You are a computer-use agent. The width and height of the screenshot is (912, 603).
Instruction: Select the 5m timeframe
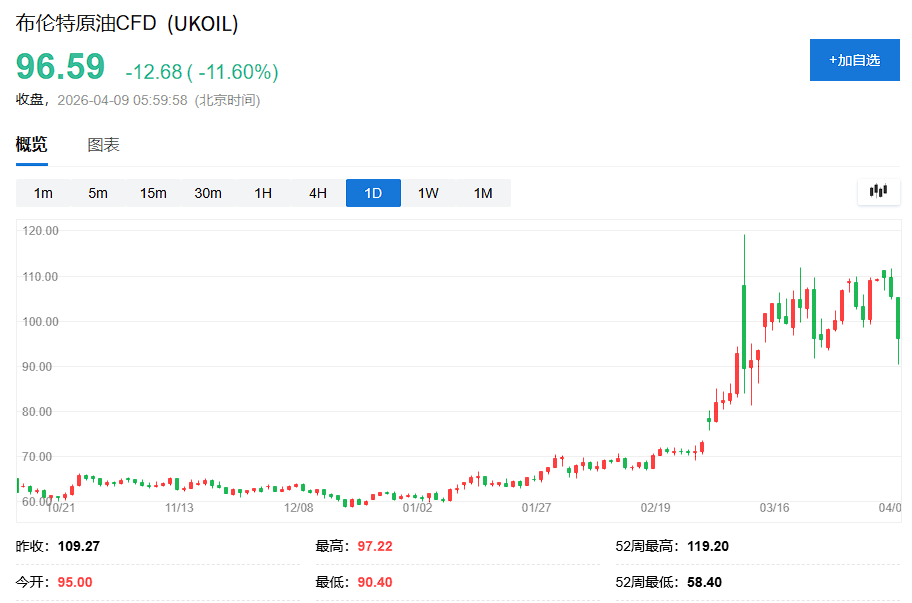(x=98, y=193)
